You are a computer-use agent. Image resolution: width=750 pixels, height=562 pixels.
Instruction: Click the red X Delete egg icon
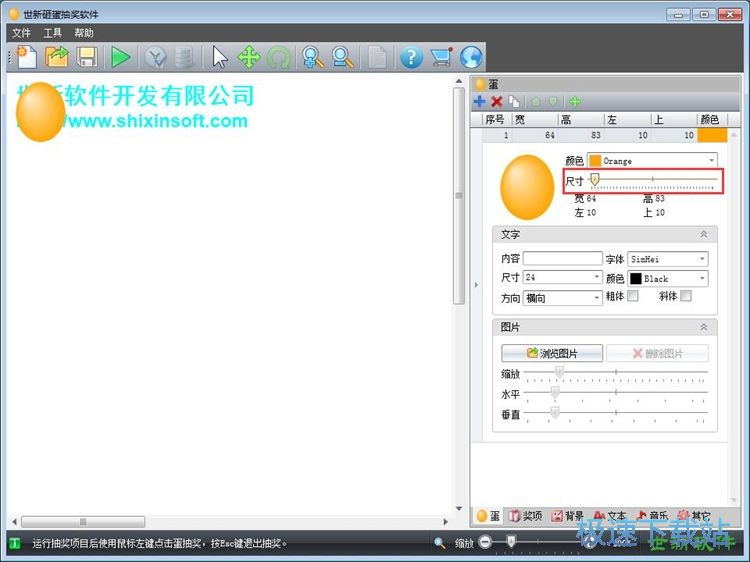tap(496, 101)
